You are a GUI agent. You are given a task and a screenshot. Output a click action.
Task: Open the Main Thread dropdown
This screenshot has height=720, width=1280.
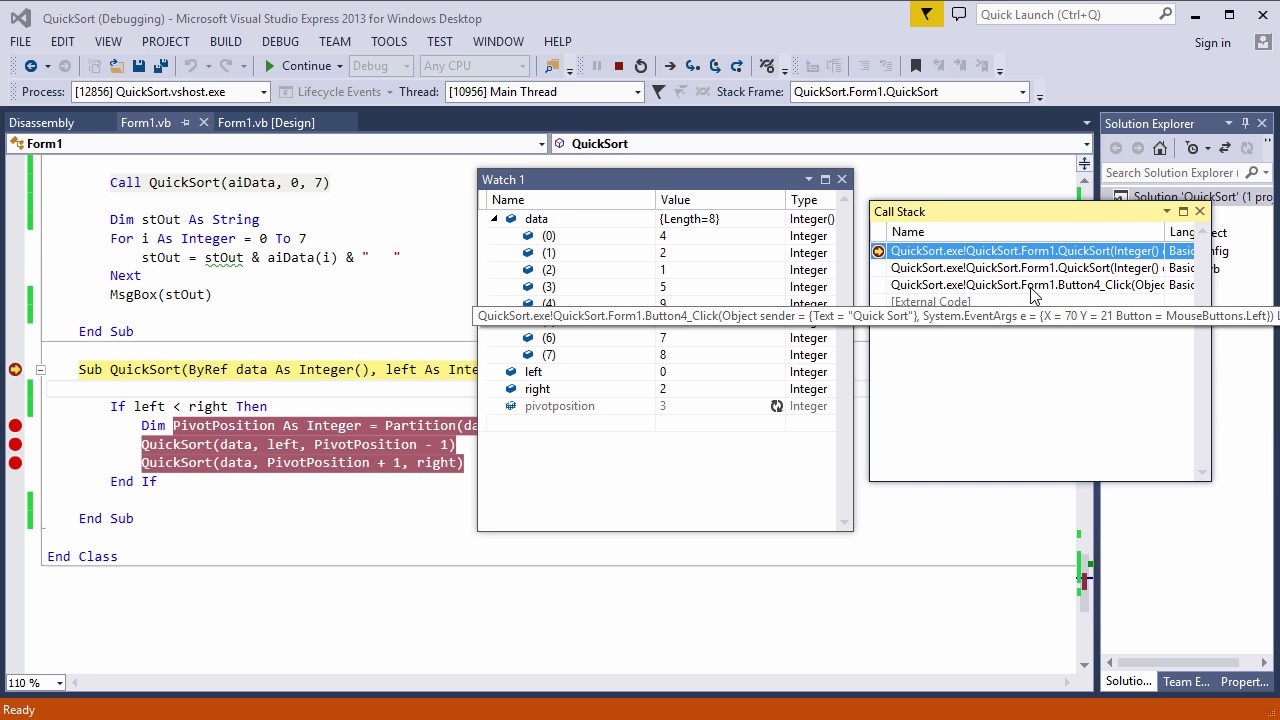tap(636, 91)
